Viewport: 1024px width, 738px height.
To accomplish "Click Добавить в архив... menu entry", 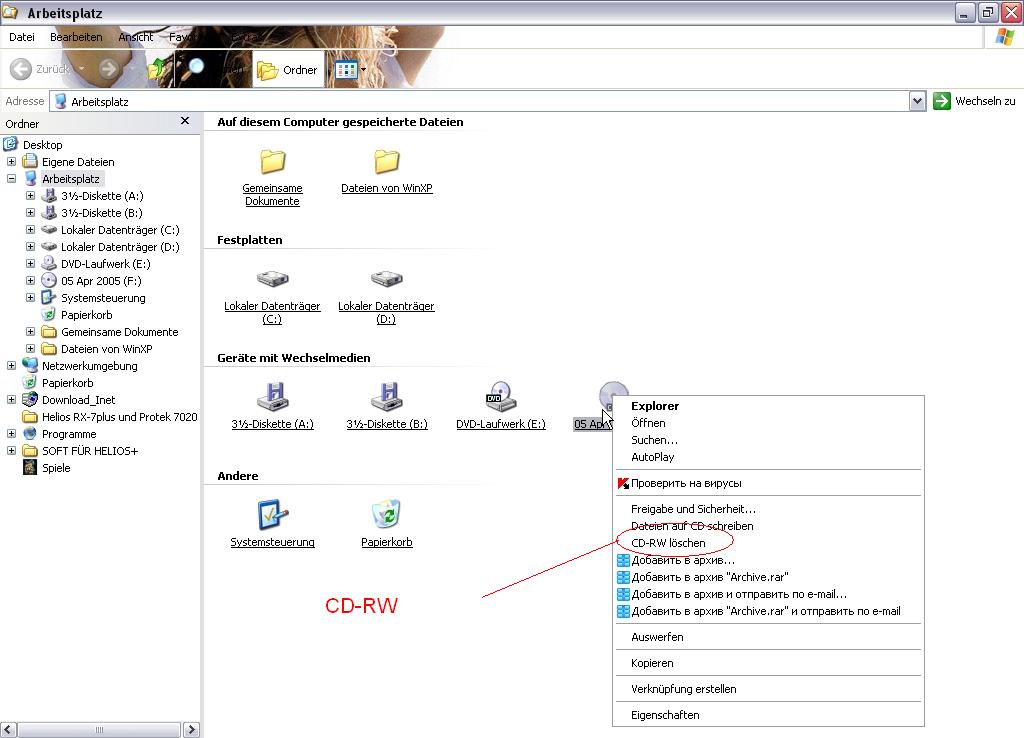I will 768,560.
